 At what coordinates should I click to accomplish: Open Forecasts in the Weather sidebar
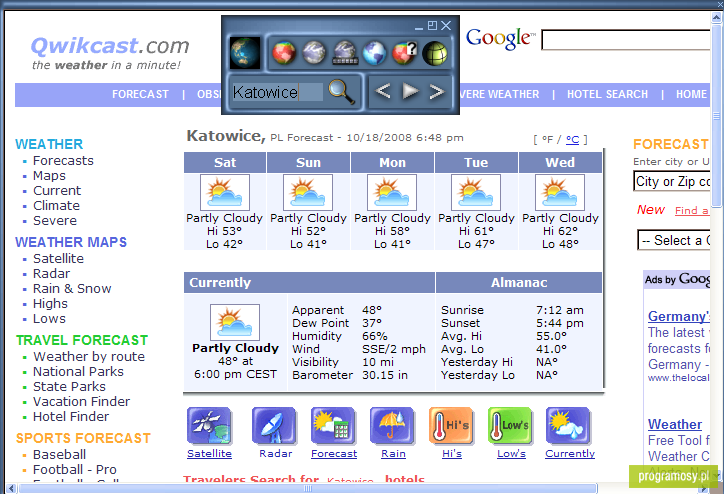[63, 161]
